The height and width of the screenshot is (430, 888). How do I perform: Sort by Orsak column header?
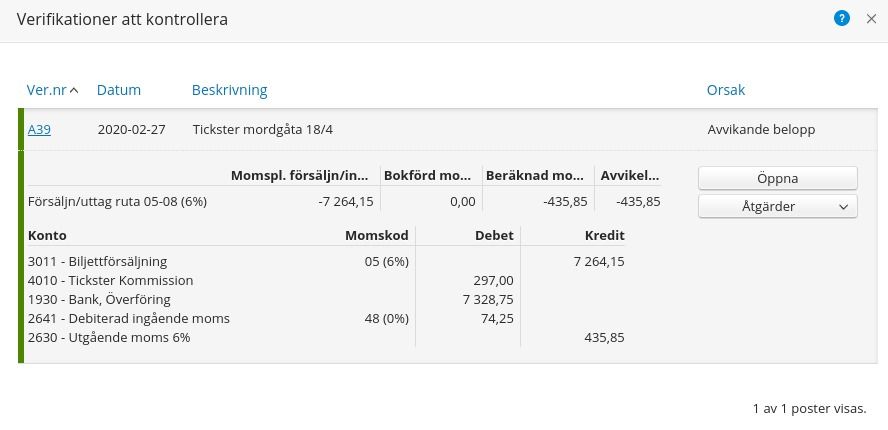click(725, 90)
